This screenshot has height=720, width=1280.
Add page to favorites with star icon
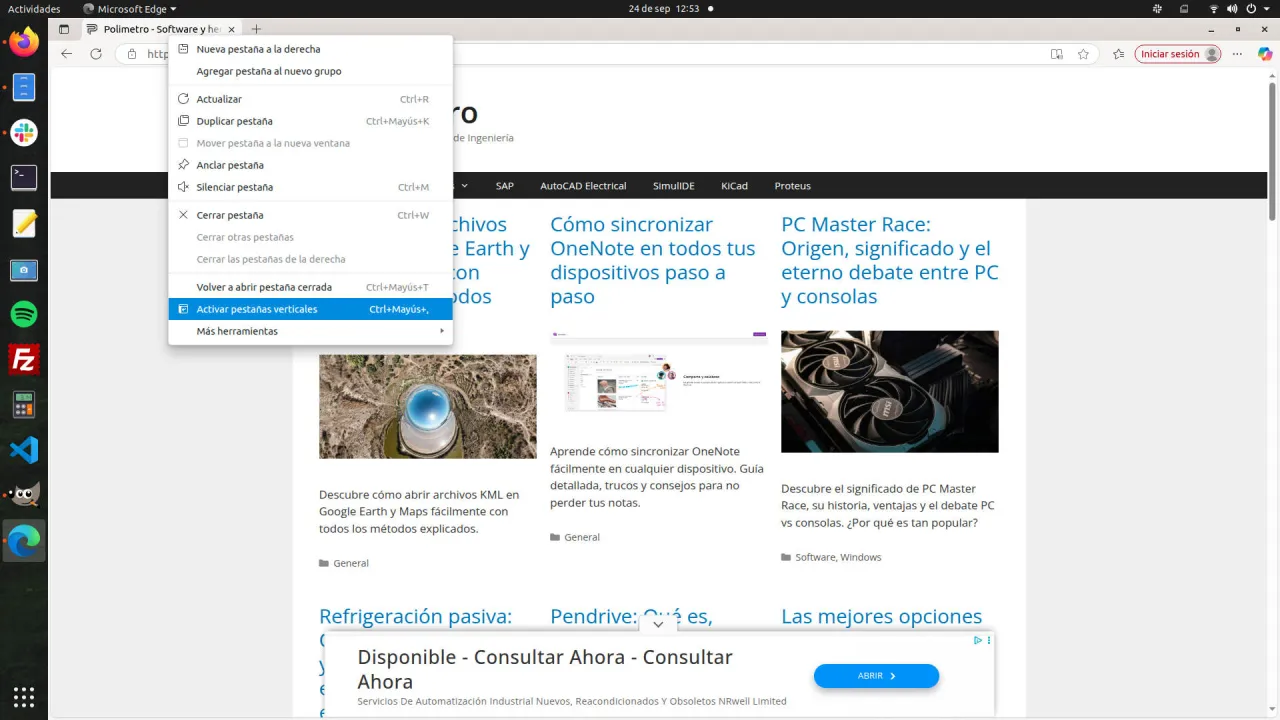click(1083, 54)
